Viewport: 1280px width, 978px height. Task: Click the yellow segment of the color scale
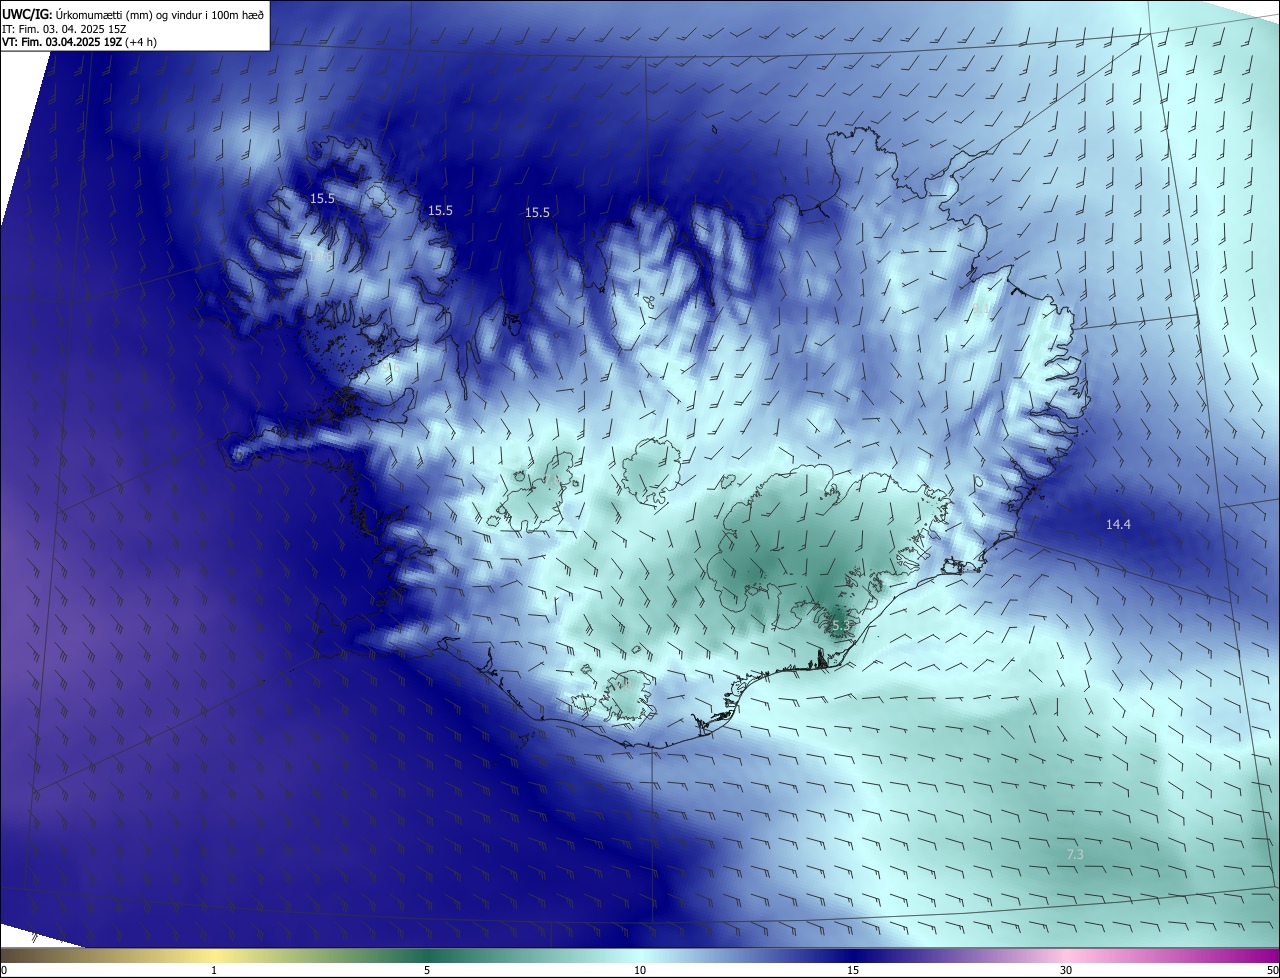214,955
